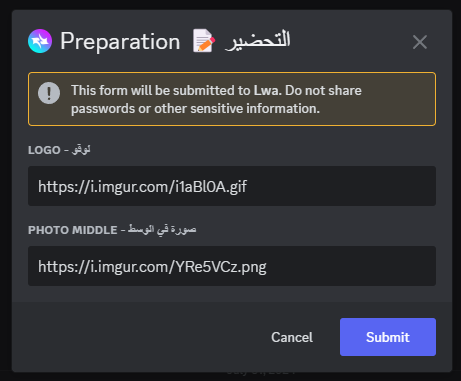
Task: Click the Lwa bot avatar icon
Action: click(x=40, y=41)
